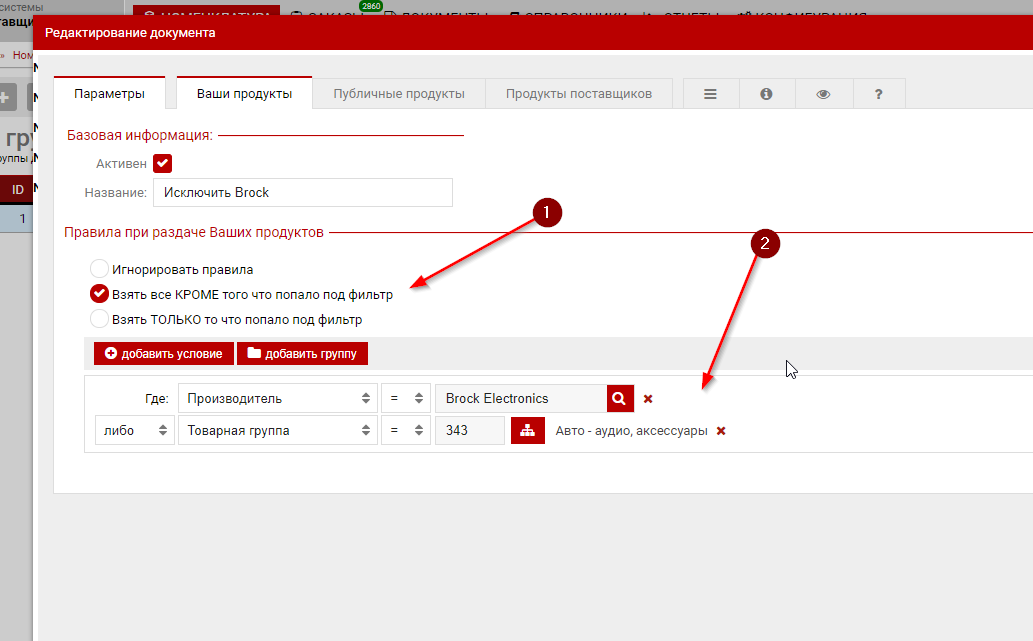The width and height of the screenshot is (1033, 641).
Task: Open the eye preview icon tab
Action: (823, 94)
